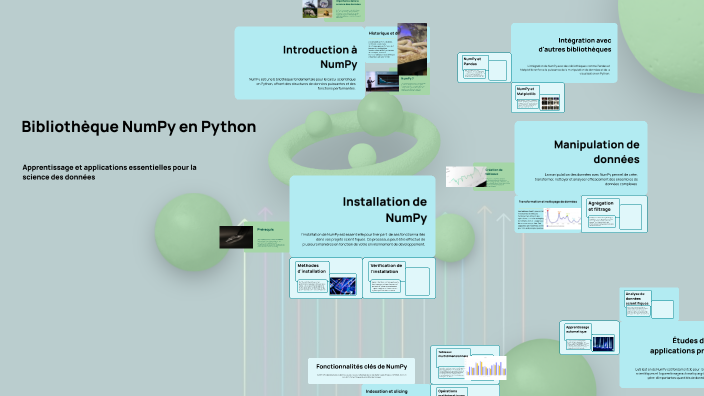Click Transformation et nettoyage de données card

coord(548,214)
